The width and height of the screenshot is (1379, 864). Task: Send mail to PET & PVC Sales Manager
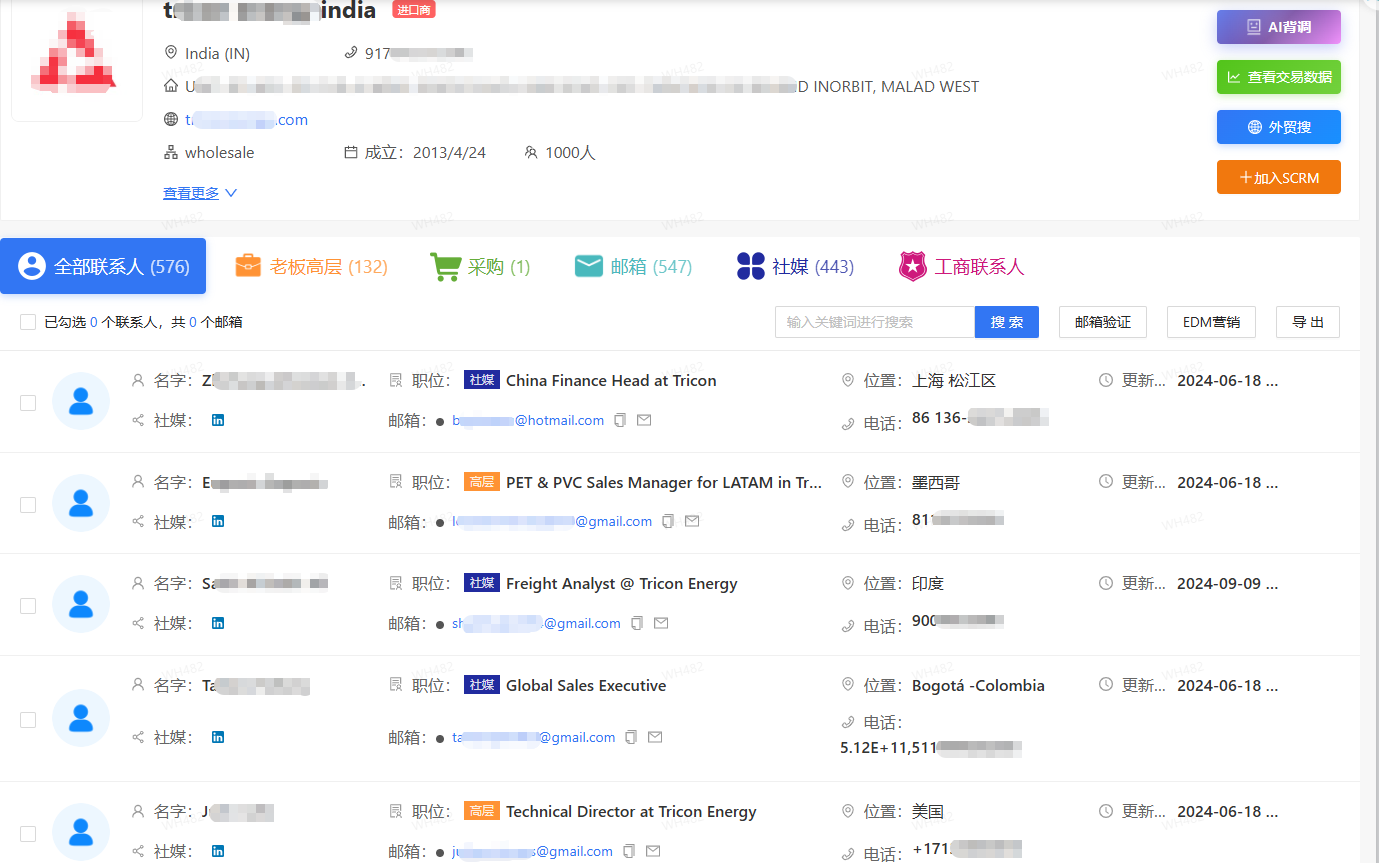[692, 521]
